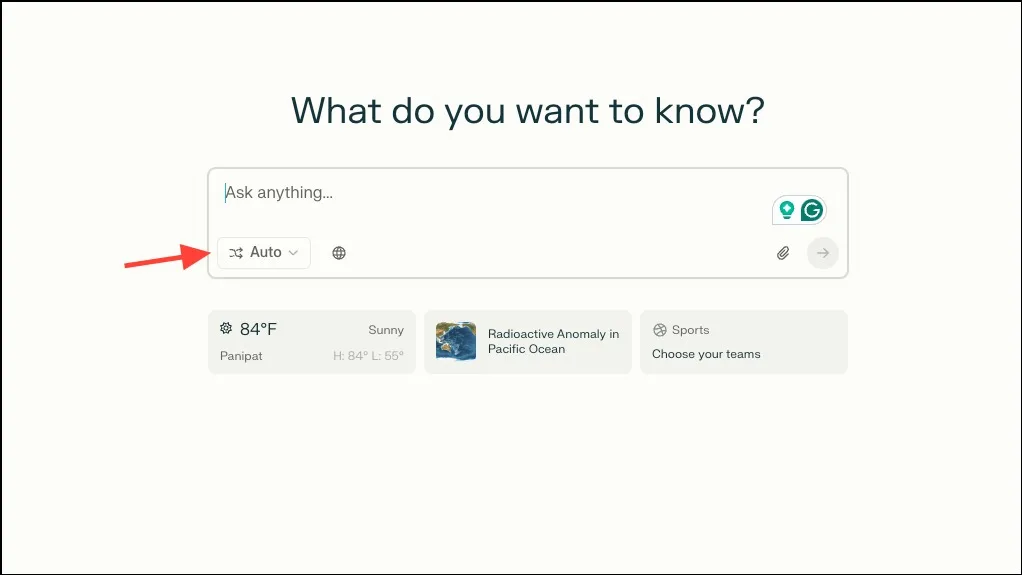Open the Earth thumbnail news image
This screenshot has width=1022, height=575.
click(x=456, y=341)
